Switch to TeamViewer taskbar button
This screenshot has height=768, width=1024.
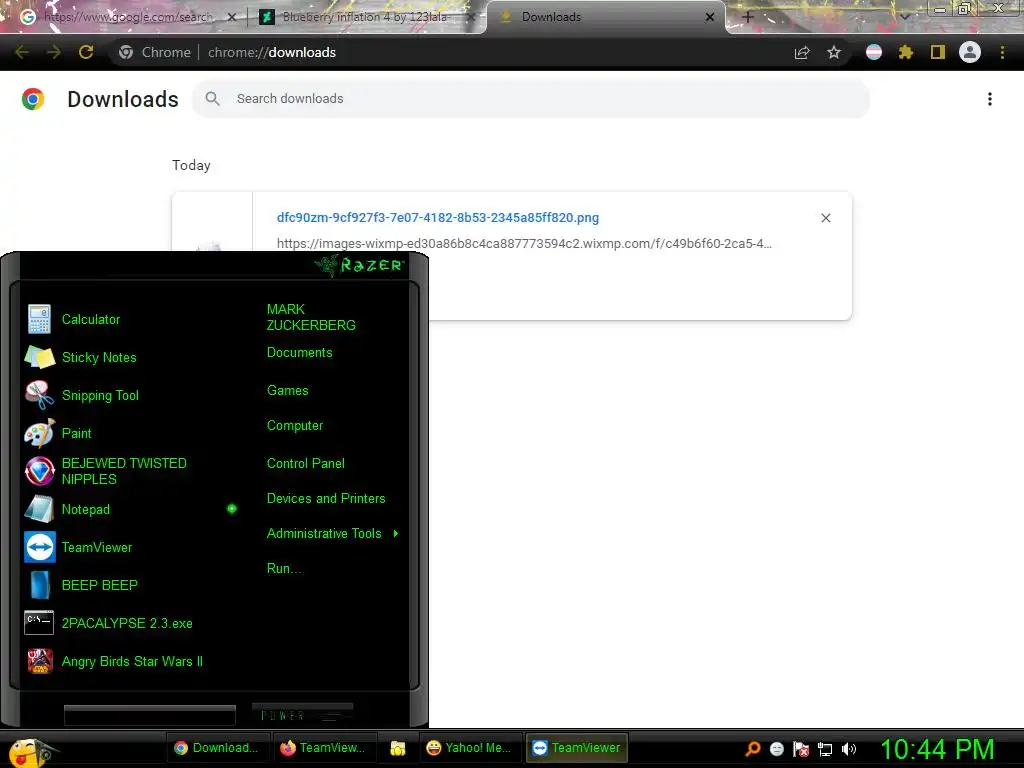click(x=576, y=748)
